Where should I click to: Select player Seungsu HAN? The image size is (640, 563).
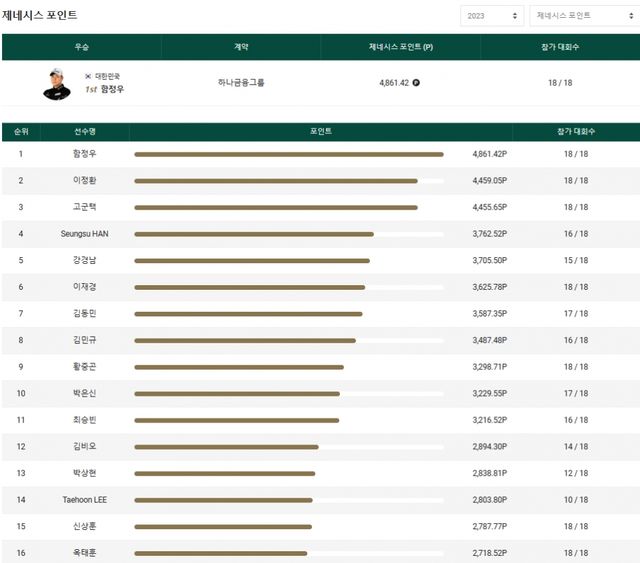pyautogui.click(x=85, y=234)
